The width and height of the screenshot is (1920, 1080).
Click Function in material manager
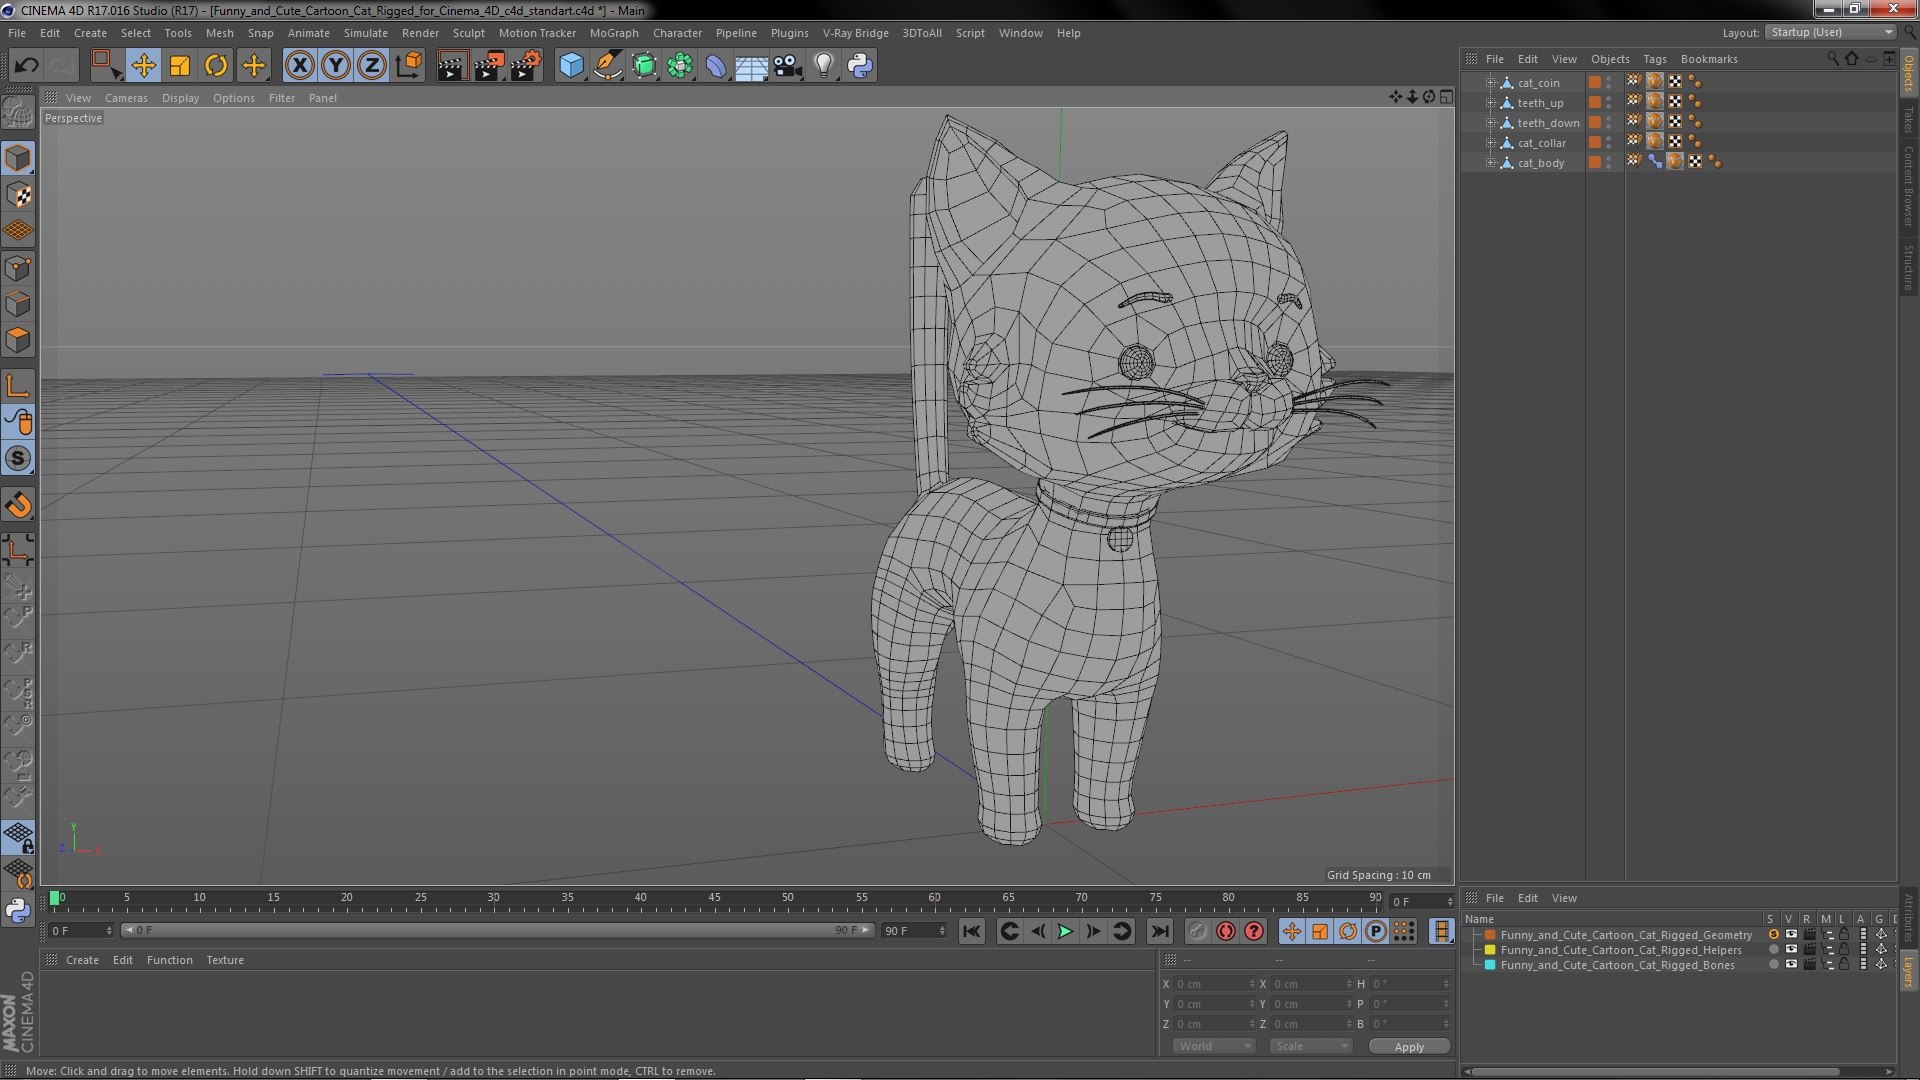(x=170, y=960)
